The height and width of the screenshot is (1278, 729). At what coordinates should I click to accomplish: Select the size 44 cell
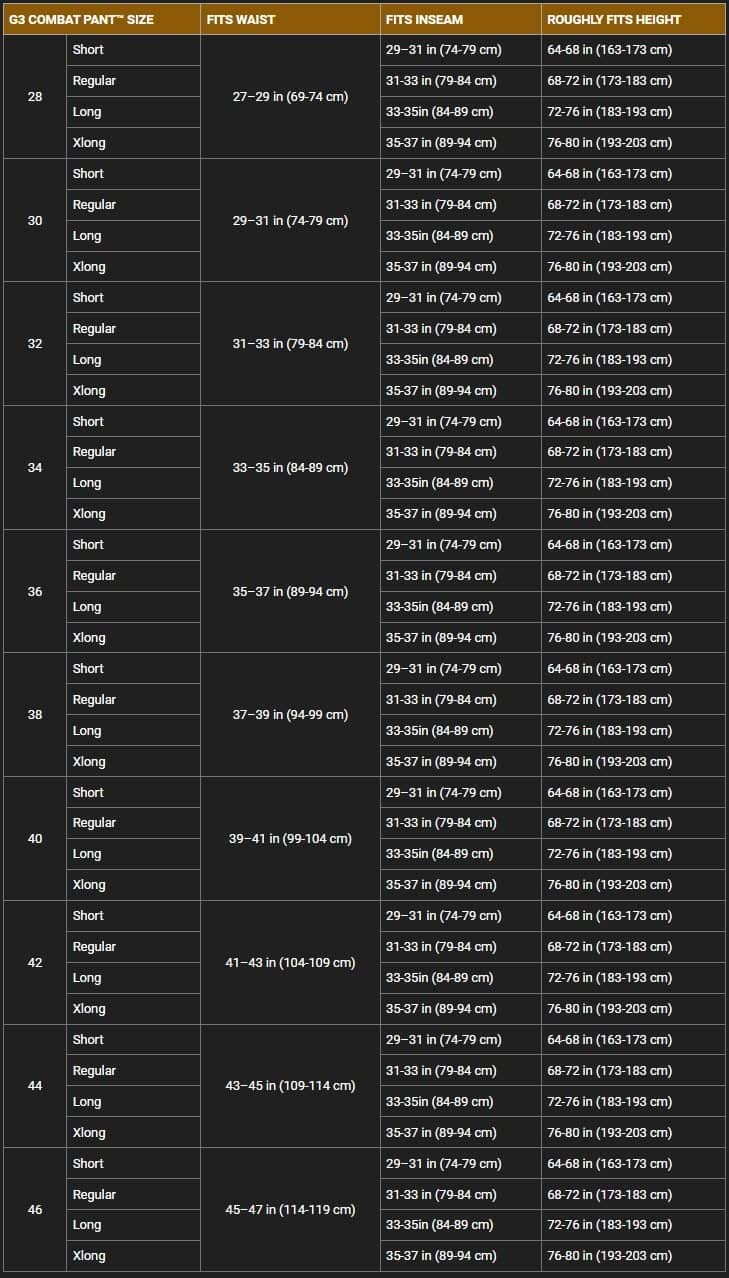(x=35, y=1085)
